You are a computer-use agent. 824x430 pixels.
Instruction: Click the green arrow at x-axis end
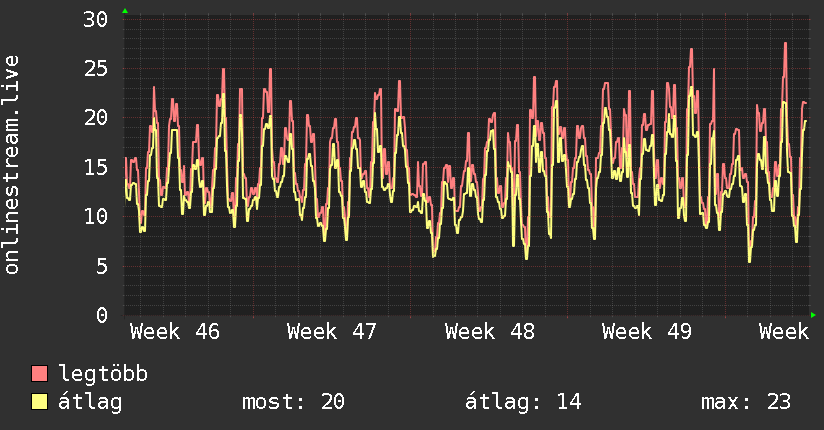point(813,315)
